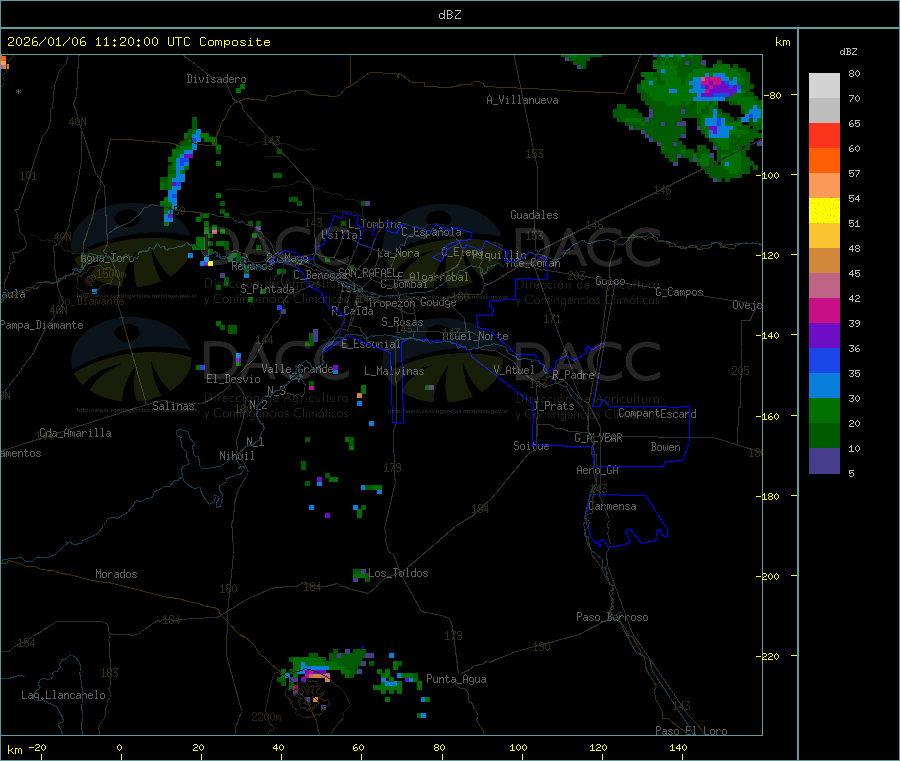
Task: Click the C_Española map label
Action: coord(431,232)
